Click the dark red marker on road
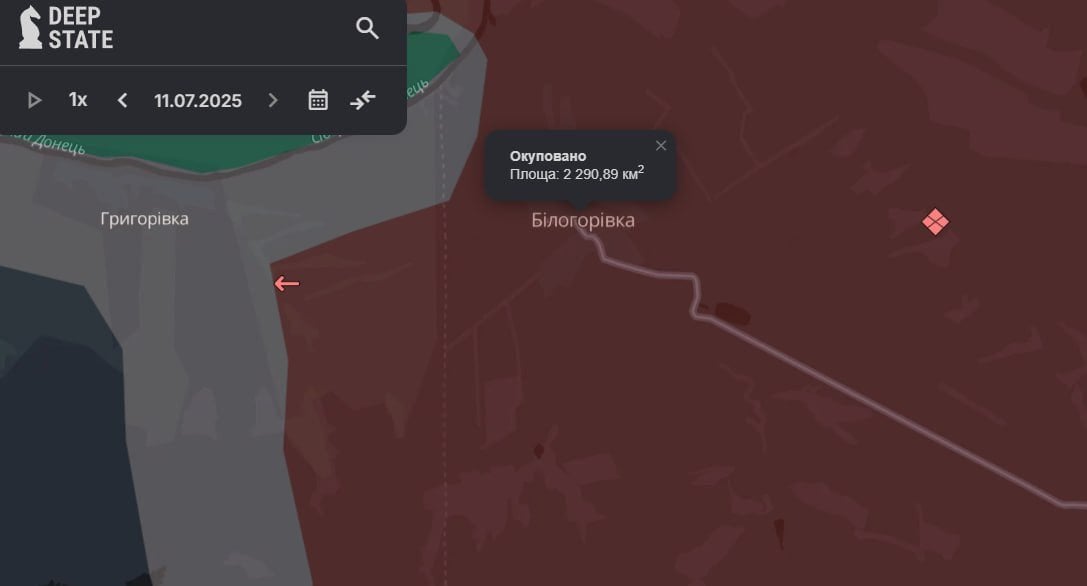This screenshot has height=586, width=1087. coord(732,313)
